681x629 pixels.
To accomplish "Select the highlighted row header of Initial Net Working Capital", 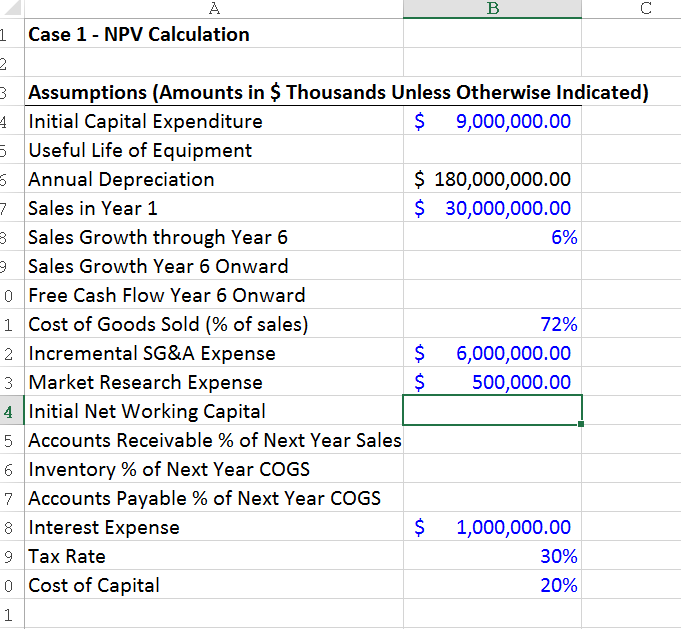I will [12, 411].
